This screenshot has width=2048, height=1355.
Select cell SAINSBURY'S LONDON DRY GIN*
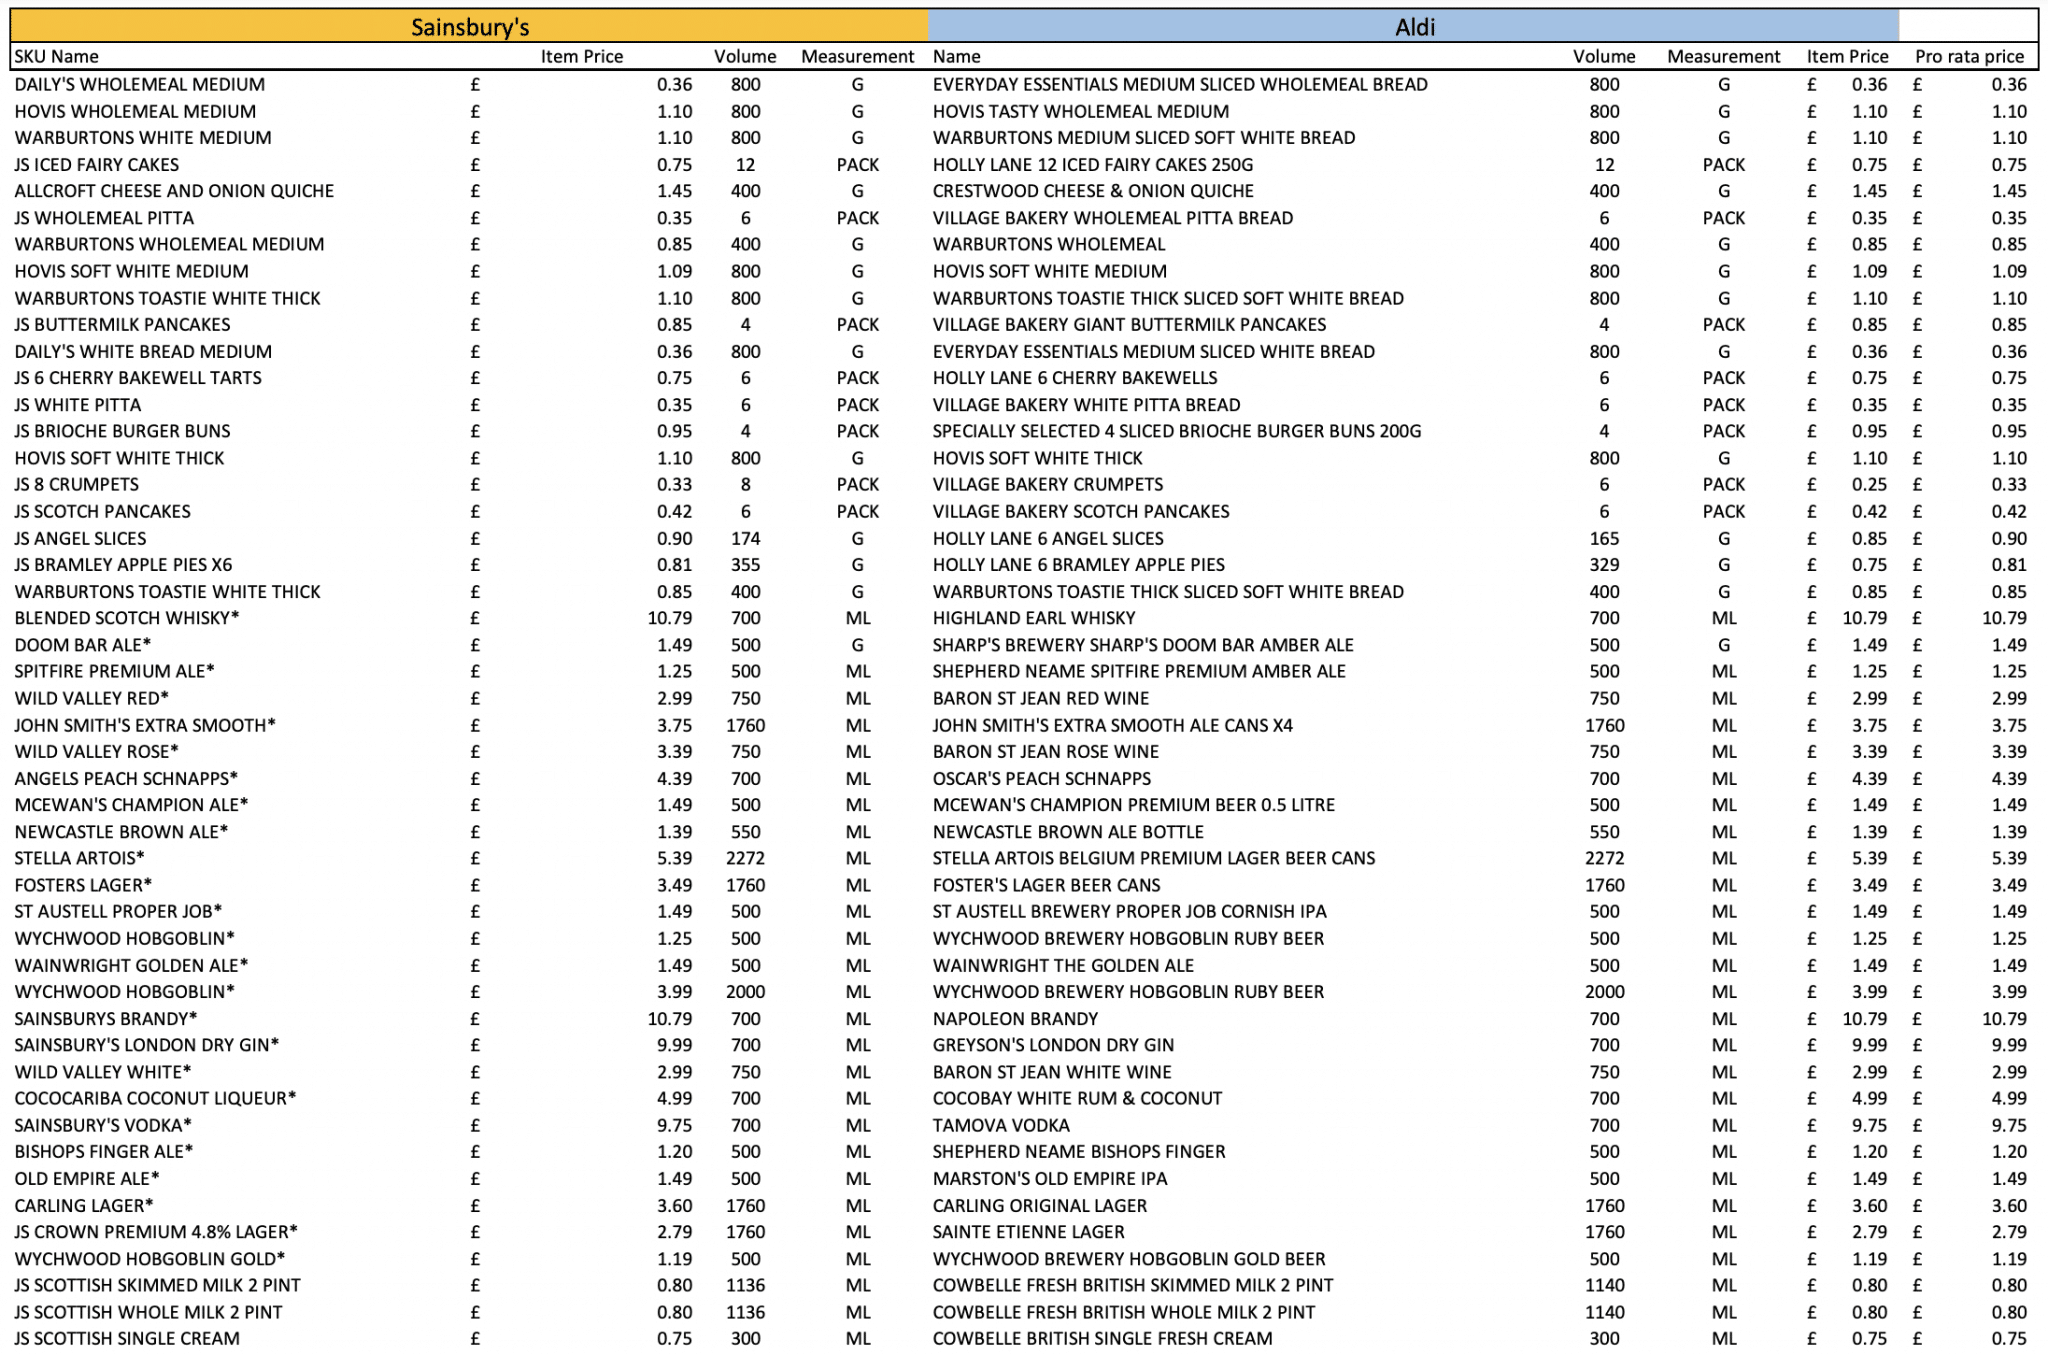147,1045
